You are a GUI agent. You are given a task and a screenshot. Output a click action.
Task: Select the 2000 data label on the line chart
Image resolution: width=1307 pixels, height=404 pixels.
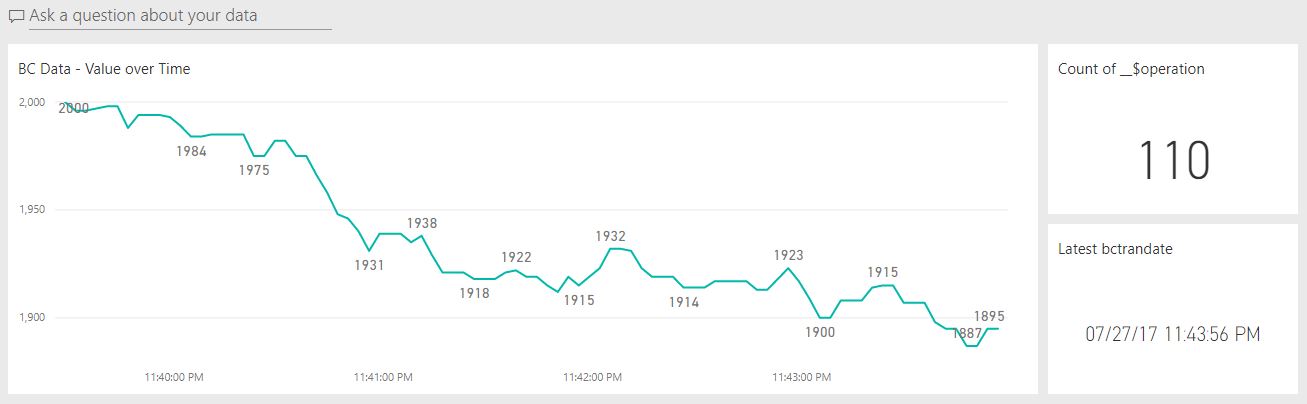tap(74, 108)
